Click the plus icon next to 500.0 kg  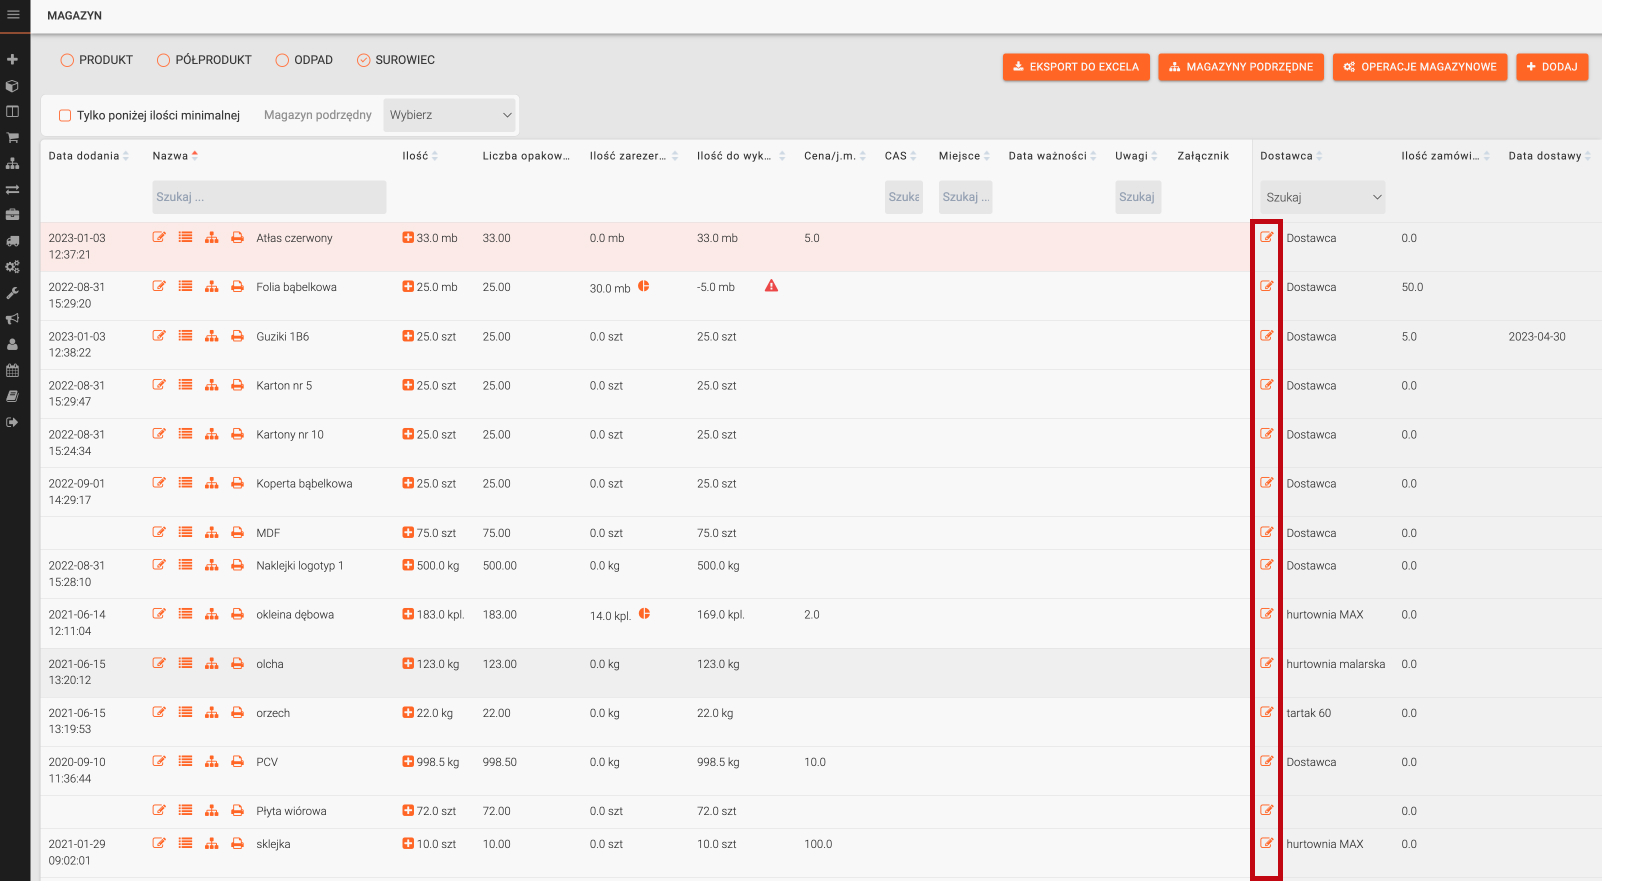[x=408, y=566]
